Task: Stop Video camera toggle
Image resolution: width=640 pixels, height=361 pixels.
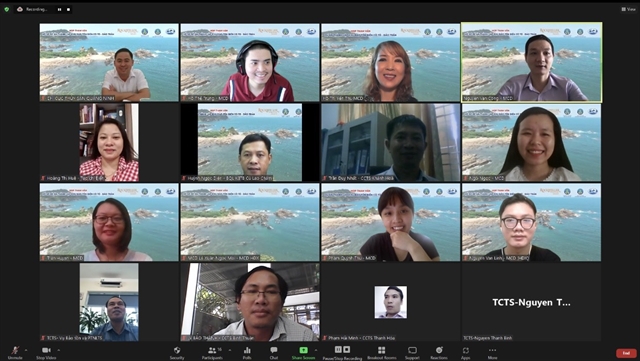Action: (46, 353)
